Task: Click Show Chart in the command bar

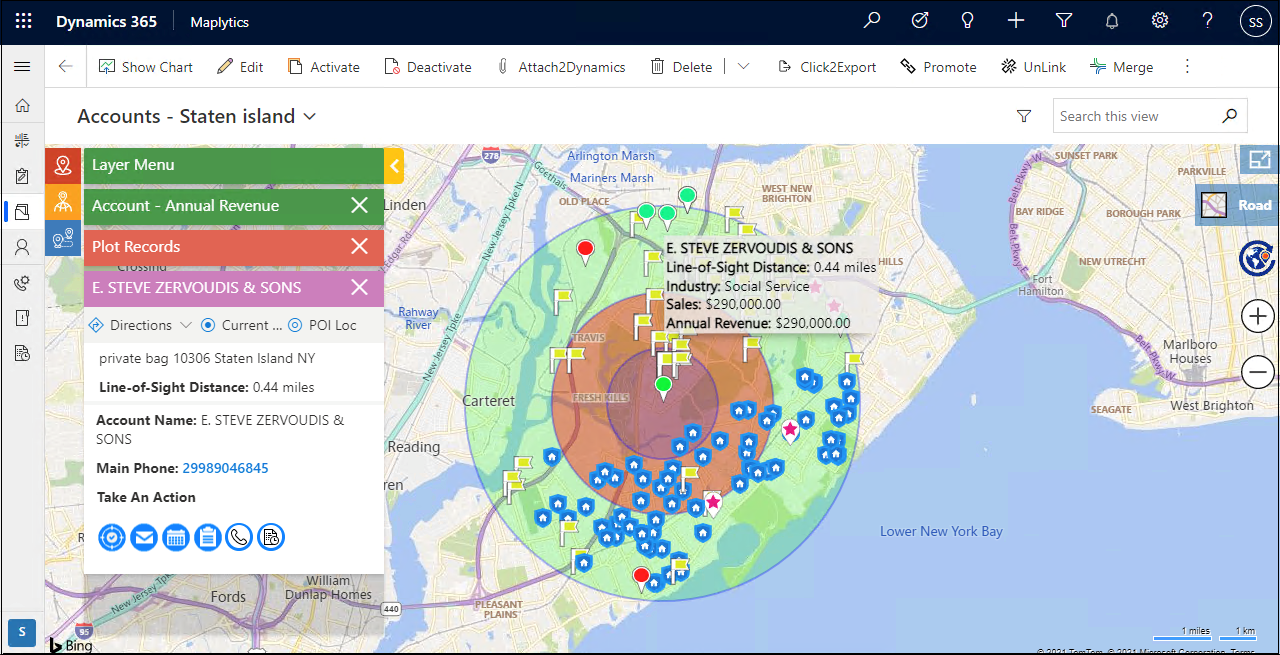Action: click(x=146, y=67)
